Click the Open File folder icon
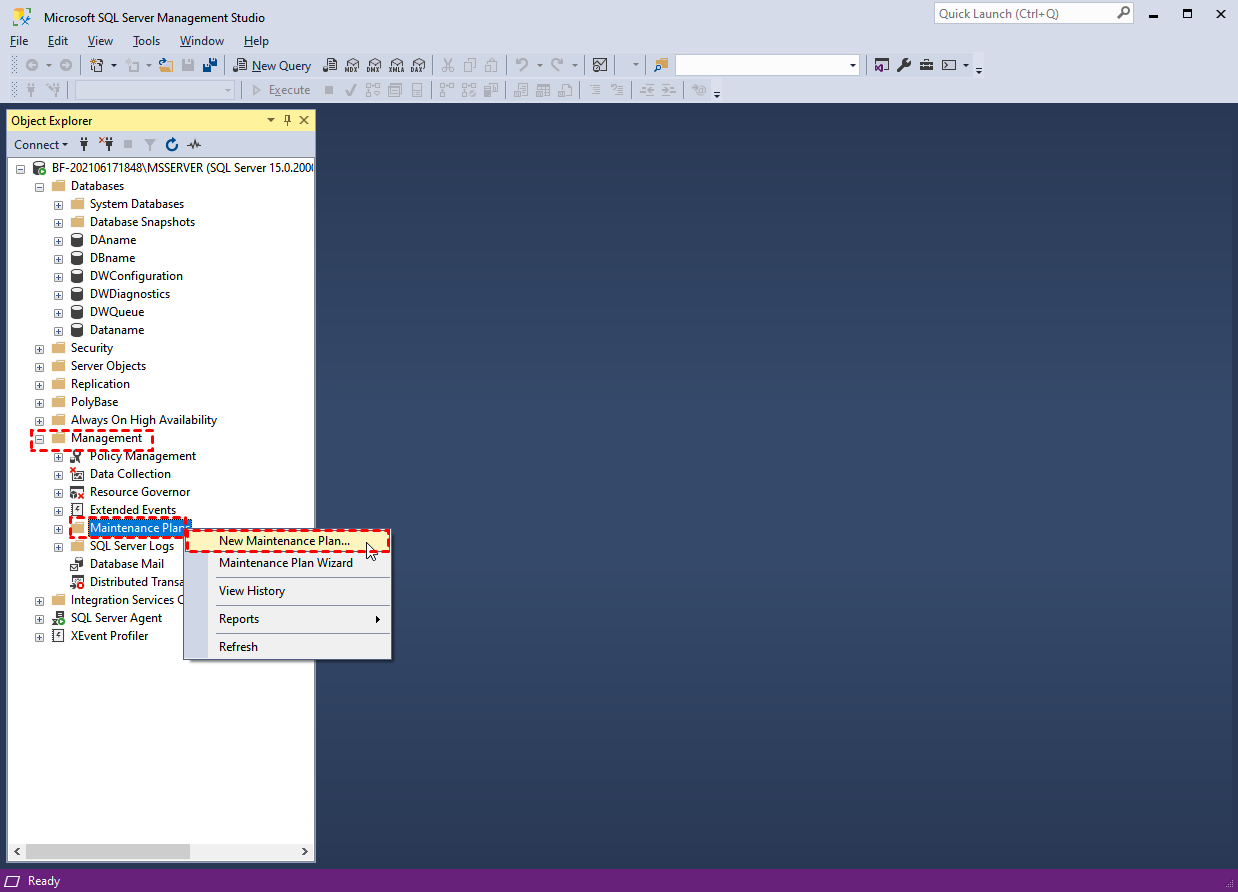Viewport: 1238px width, 892px height. pos(166,65)
